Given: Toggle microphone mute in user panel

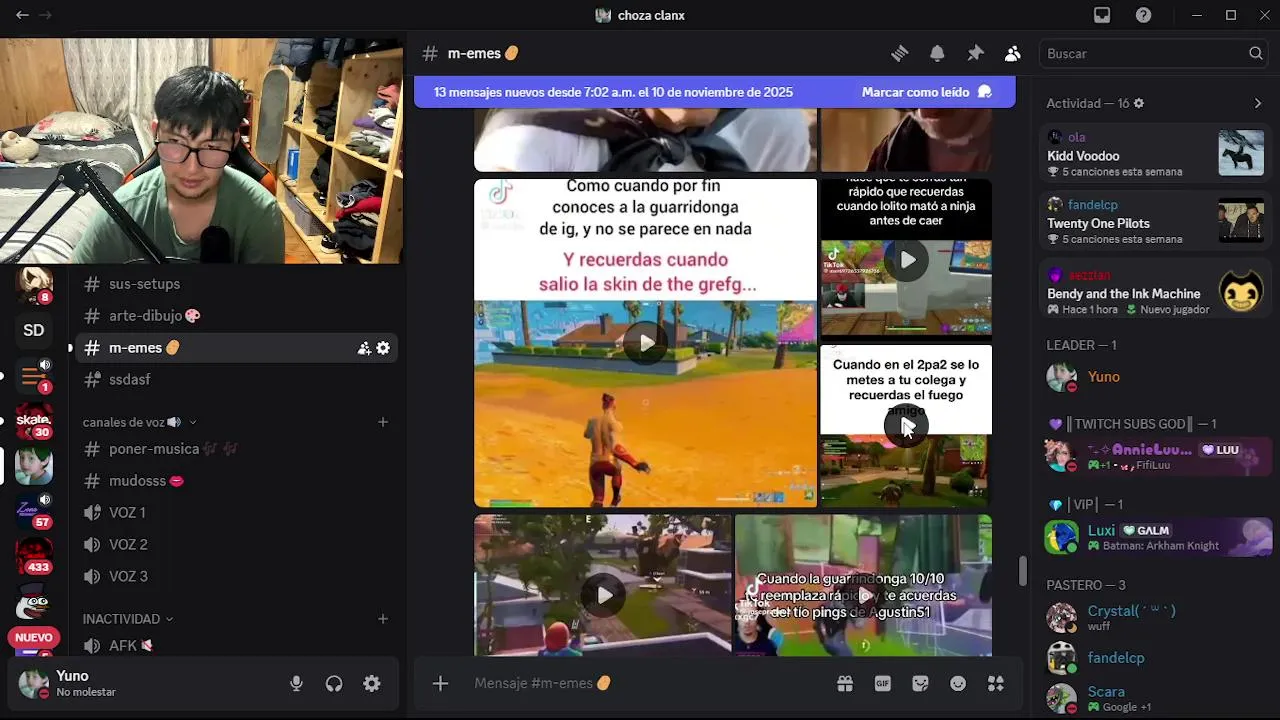Looking at the screenshot, I should 296,684.
